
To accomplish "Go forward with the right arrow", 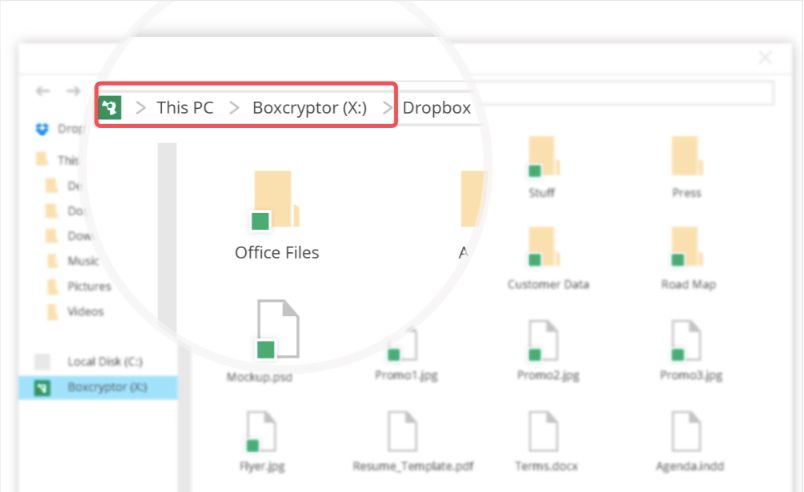I will pos(73,91).
